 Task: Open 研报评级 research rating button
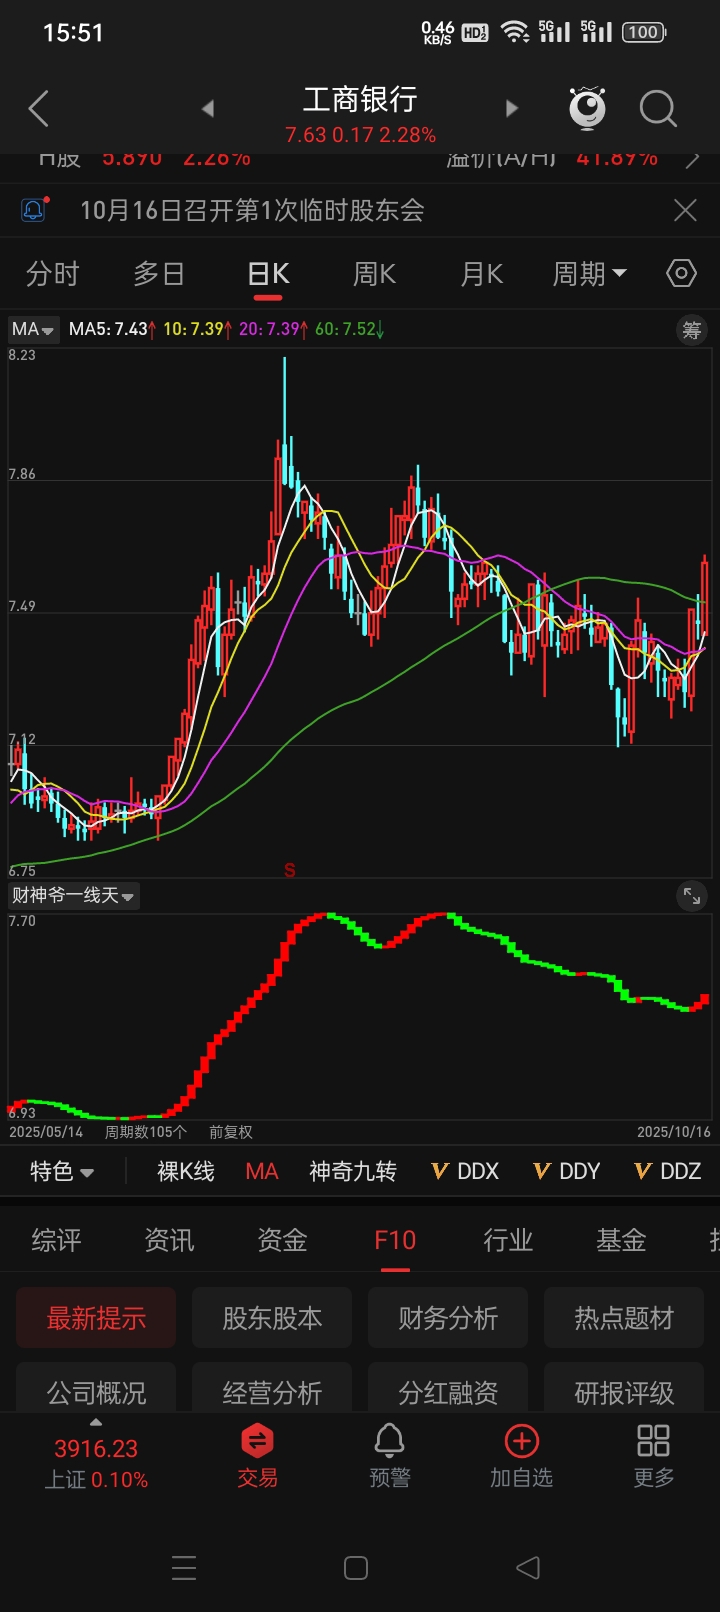point(624,1388)
